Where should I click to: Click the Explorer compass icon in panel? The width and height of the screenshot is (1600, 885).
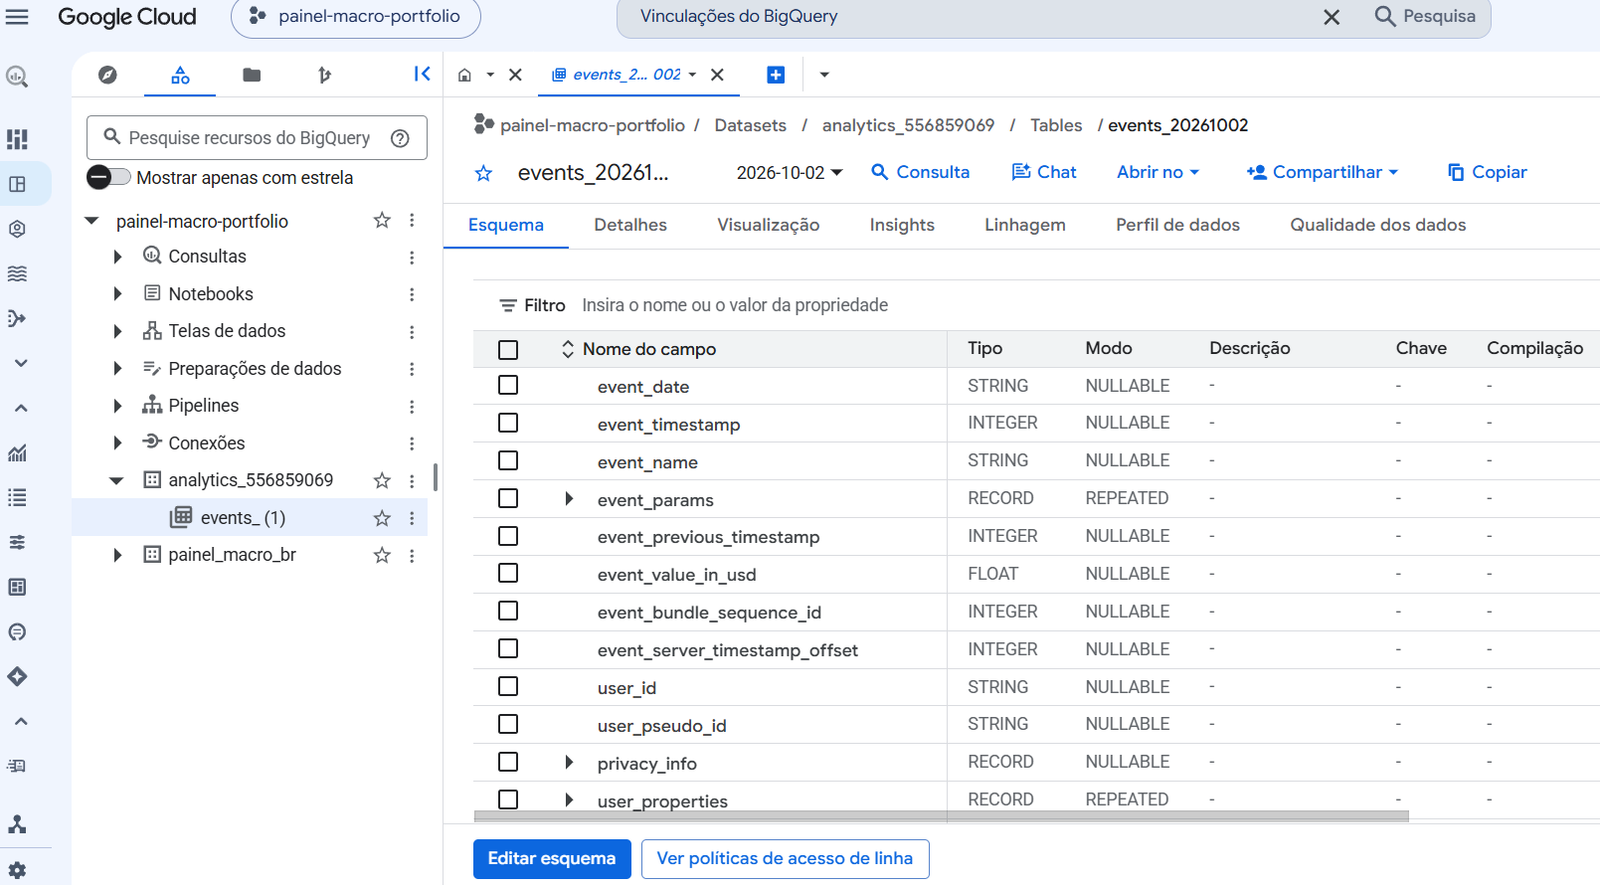click(x=108, y=75)
